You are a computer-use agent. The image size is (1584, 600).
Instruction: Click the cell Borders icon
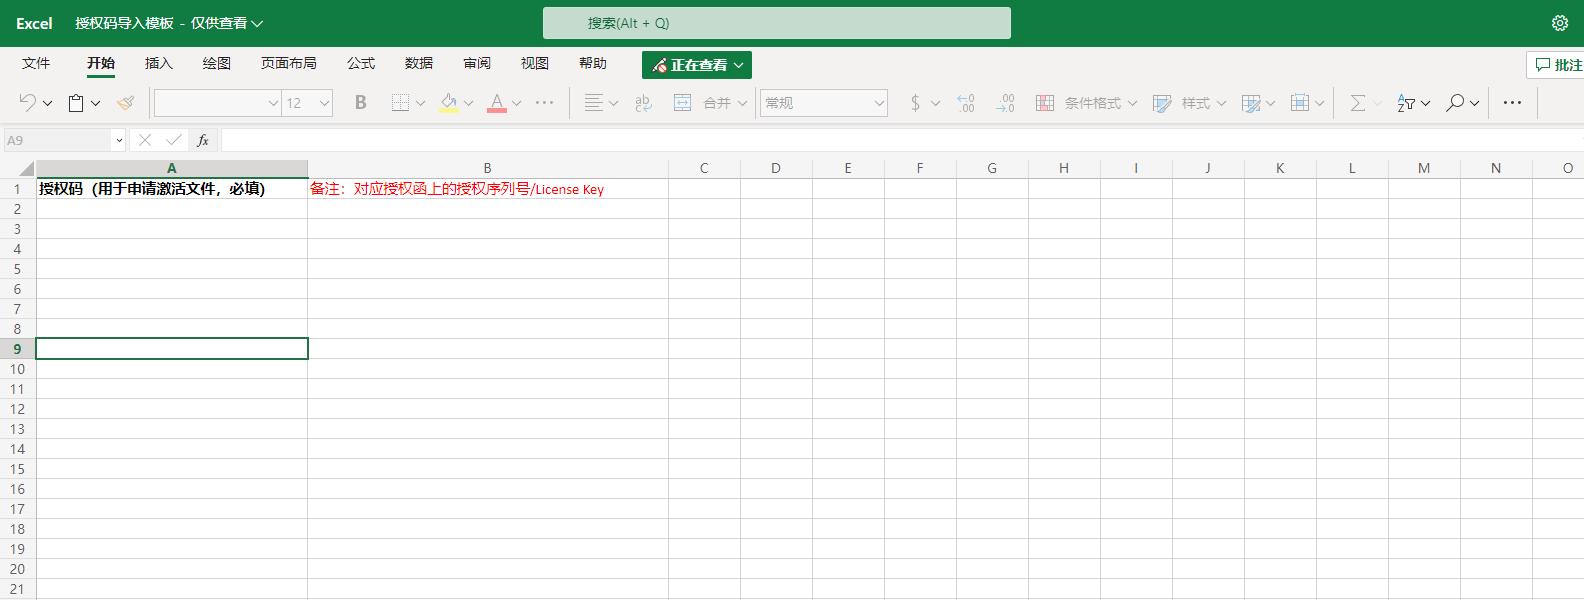pos(400,102)
